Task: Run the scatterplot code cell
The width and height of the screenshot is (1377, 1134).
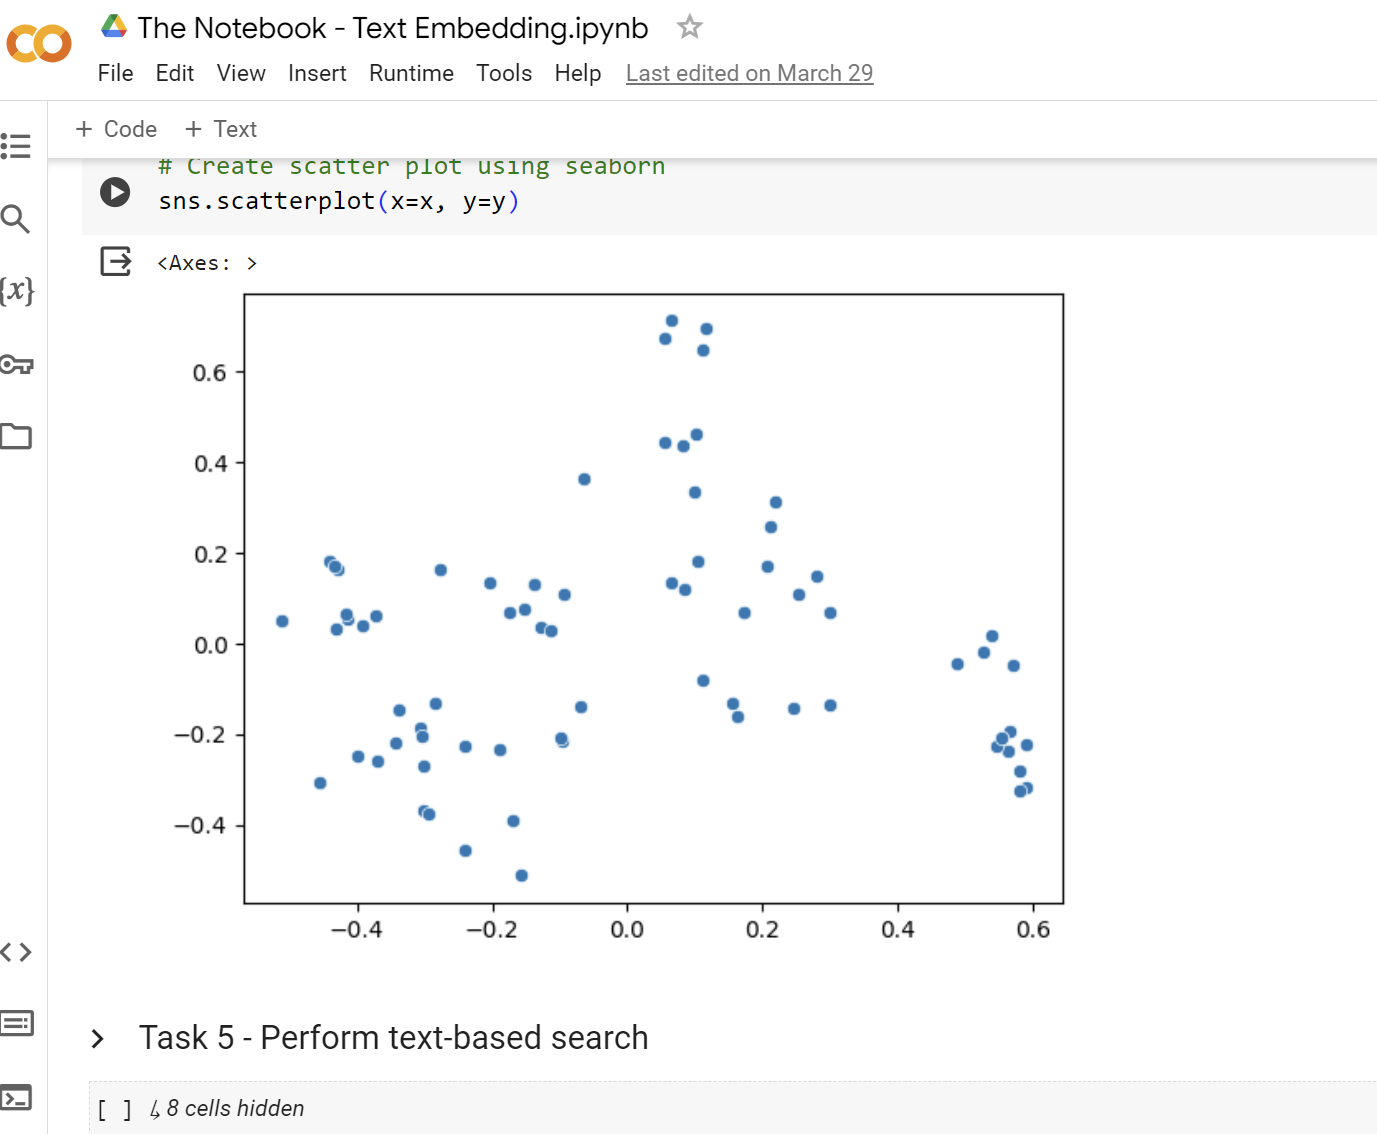Action: coord(115,192)
